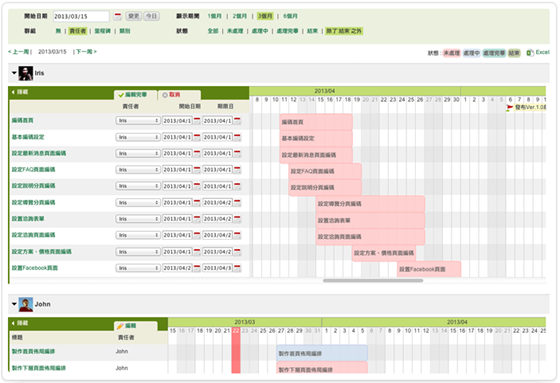Click Iris's avatar picture

click(x=26, y=73)
